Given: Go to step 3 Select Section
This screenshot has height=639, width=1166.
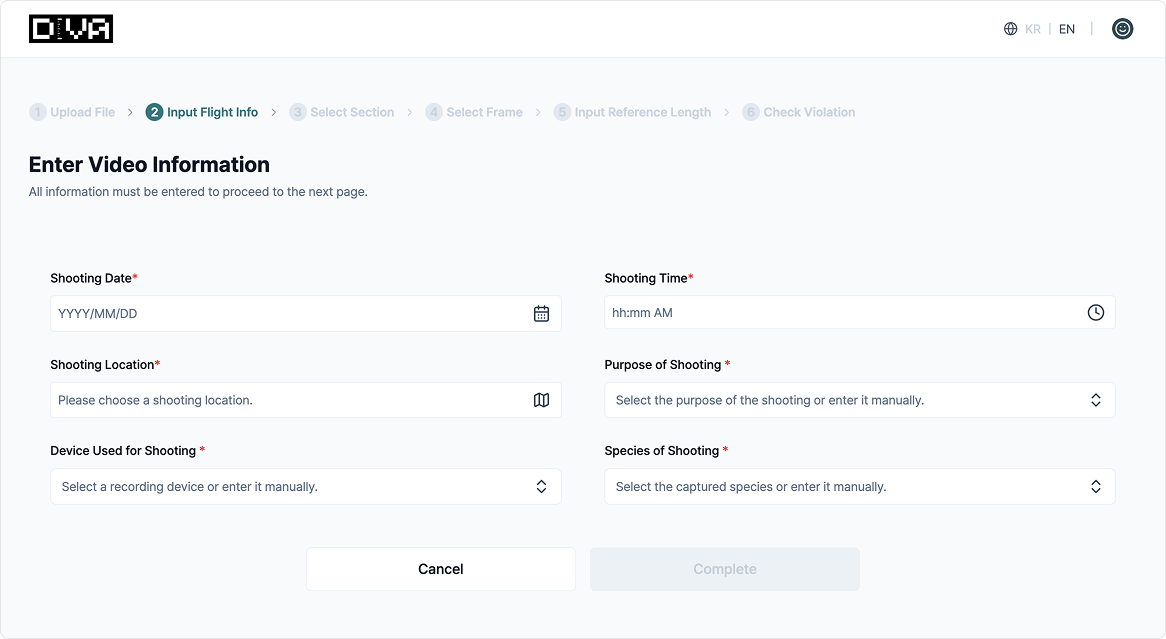Looking at the screenshot, I should pyautogui.click(x=342, y=112).
